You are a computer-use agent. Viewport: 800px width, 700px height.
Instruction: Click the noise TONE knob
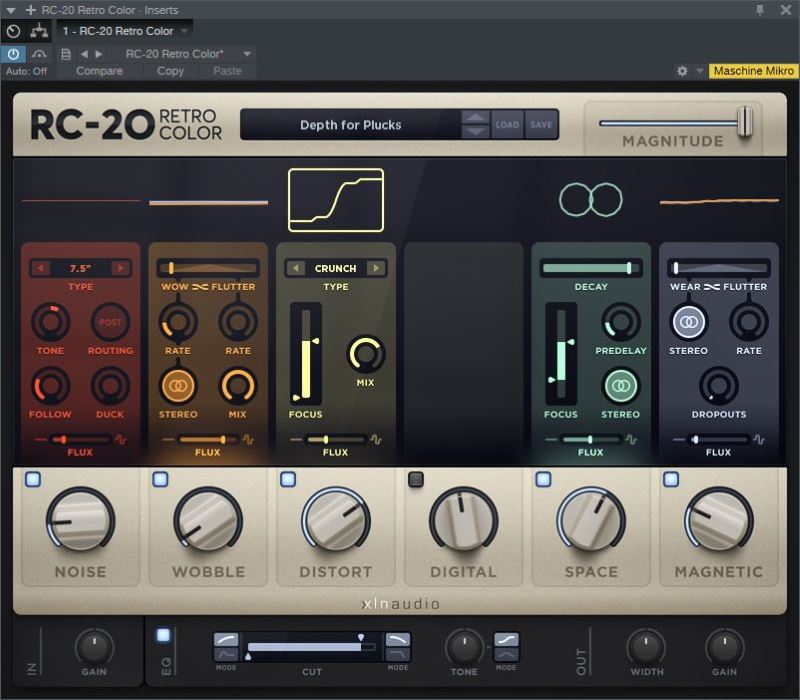(51, 322)
